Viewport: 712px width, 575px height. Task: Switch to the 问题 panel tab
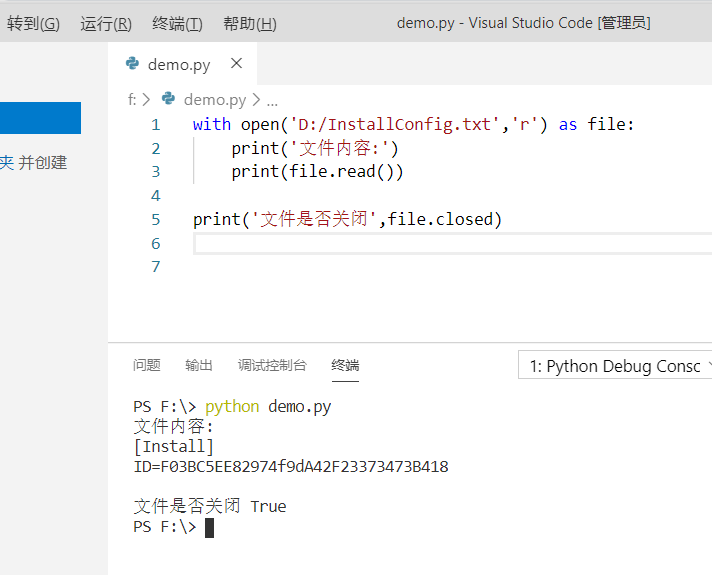pyautogui.click(x=147, y=365)
